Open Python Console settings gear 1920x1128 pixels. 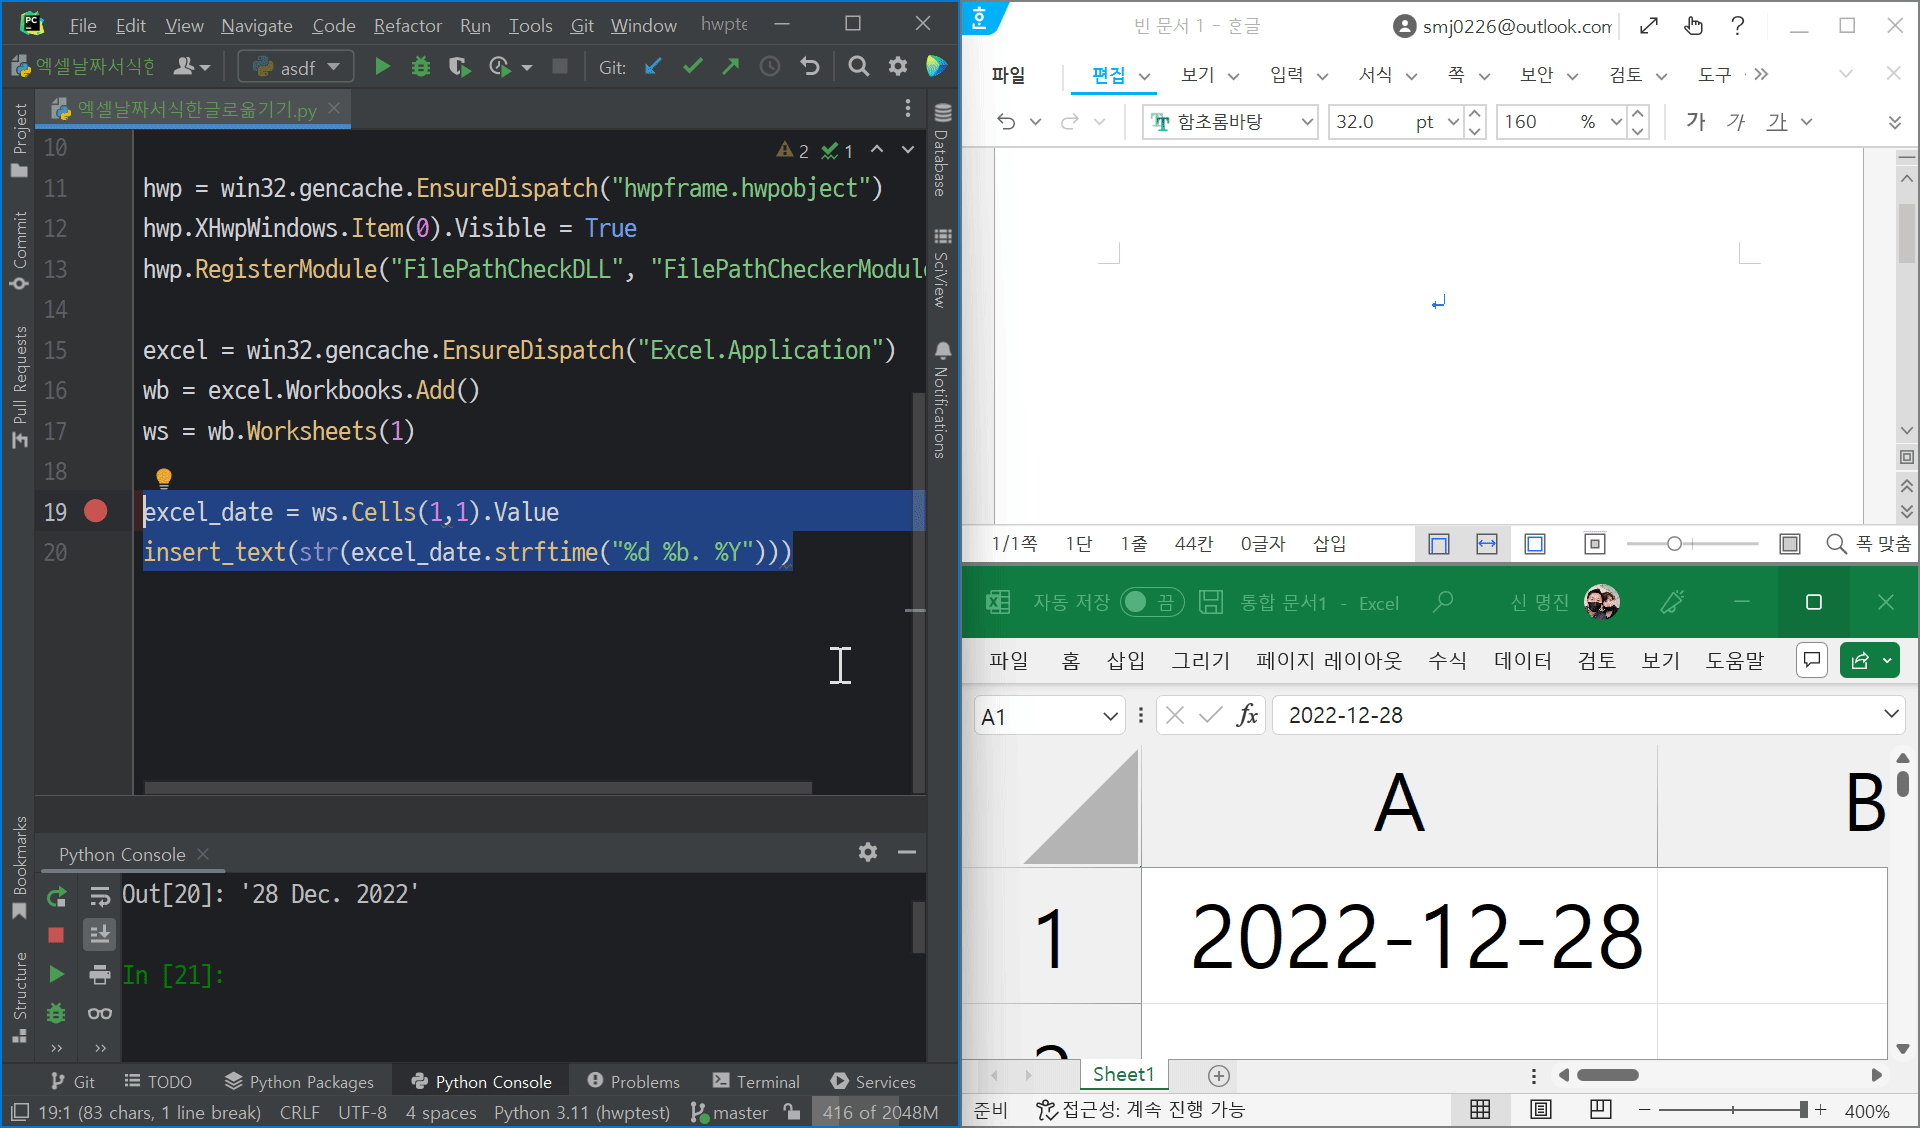pyautogui.click(x=868, y=852)
